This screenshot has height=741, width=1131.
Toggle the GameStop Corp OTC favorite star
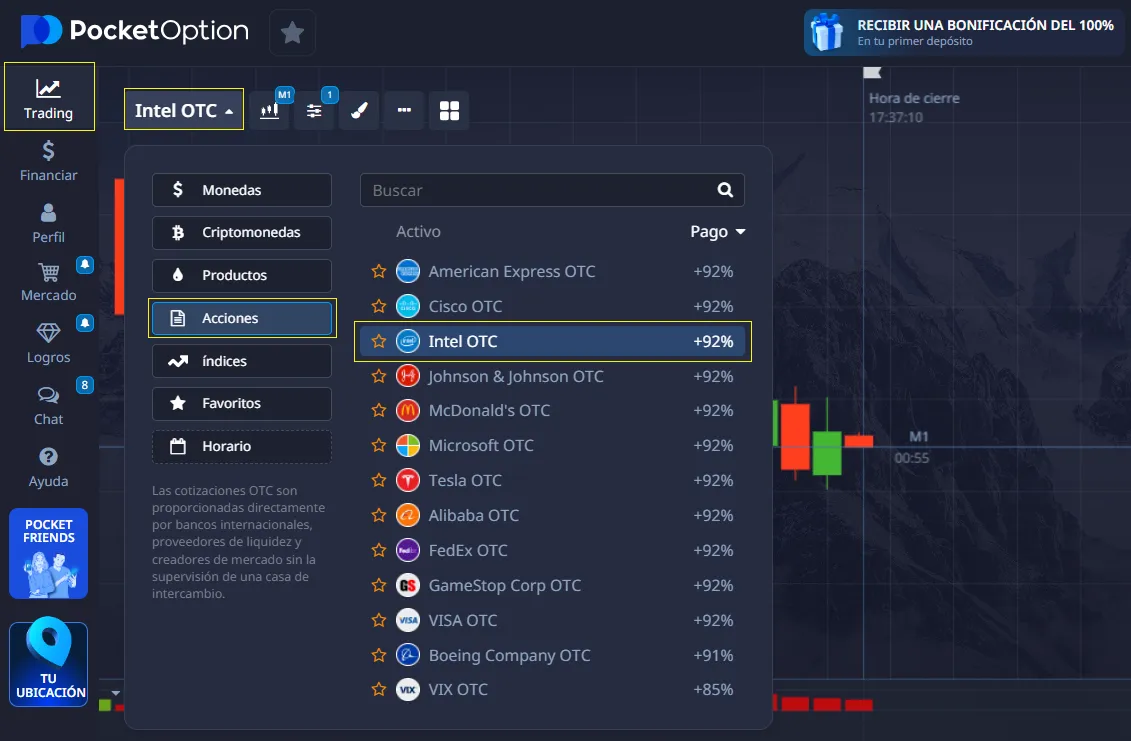click(379, 585)
